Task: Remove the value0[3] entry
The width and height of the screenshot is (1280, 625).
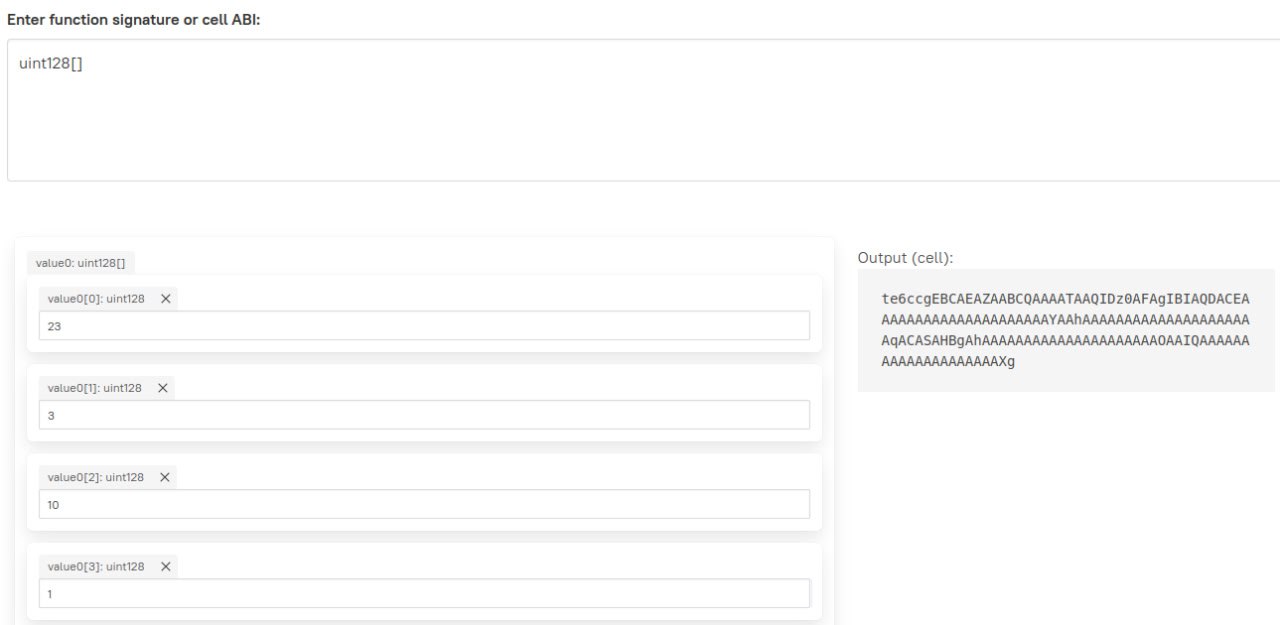Action: 166,567
